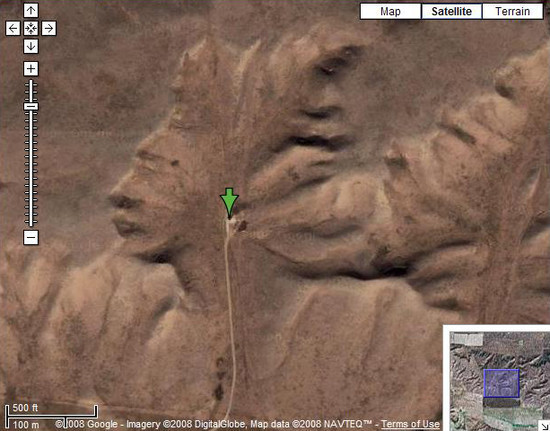Pan the map up with the arrow
This screenshot has height=431, width=550.
[x=31, y=11]
